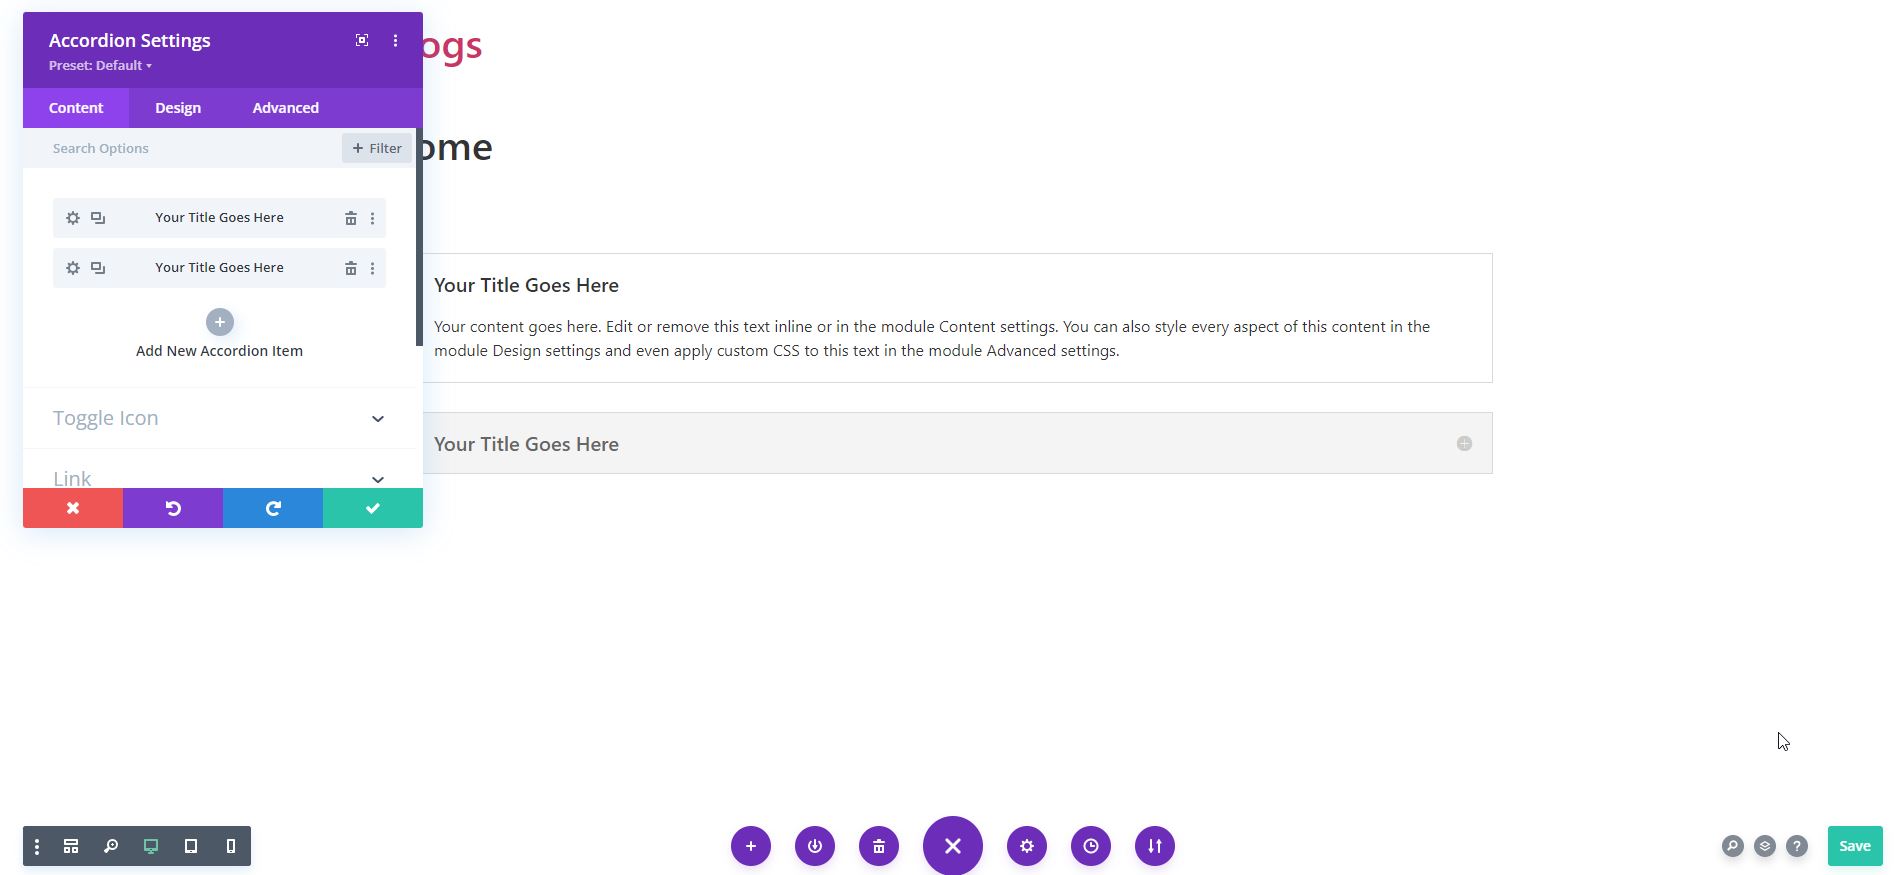
Task: Expand the Link section
Action: click(x=219, y=478)
